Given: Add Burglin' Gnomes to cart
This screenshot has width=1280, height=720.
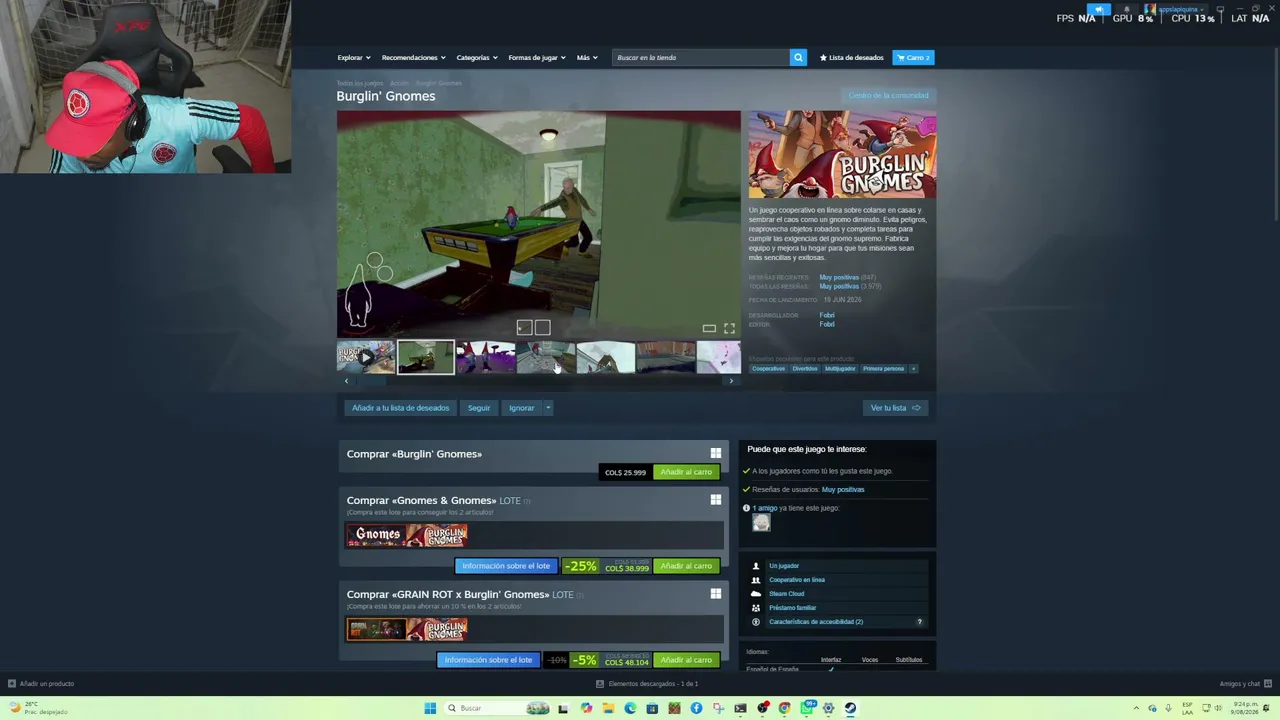Looking at the screenshot, I should [x=686, y=472].
